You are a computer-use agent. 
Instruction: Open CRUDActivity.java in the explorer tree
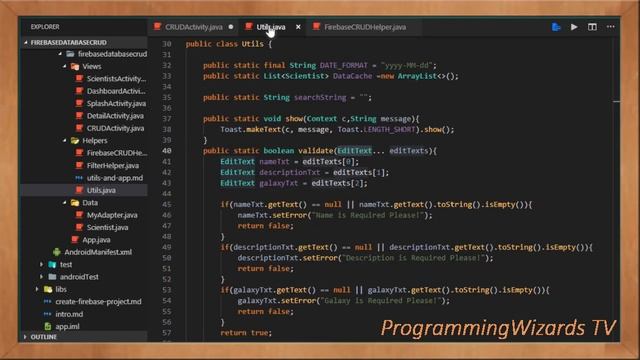(115, 128)
